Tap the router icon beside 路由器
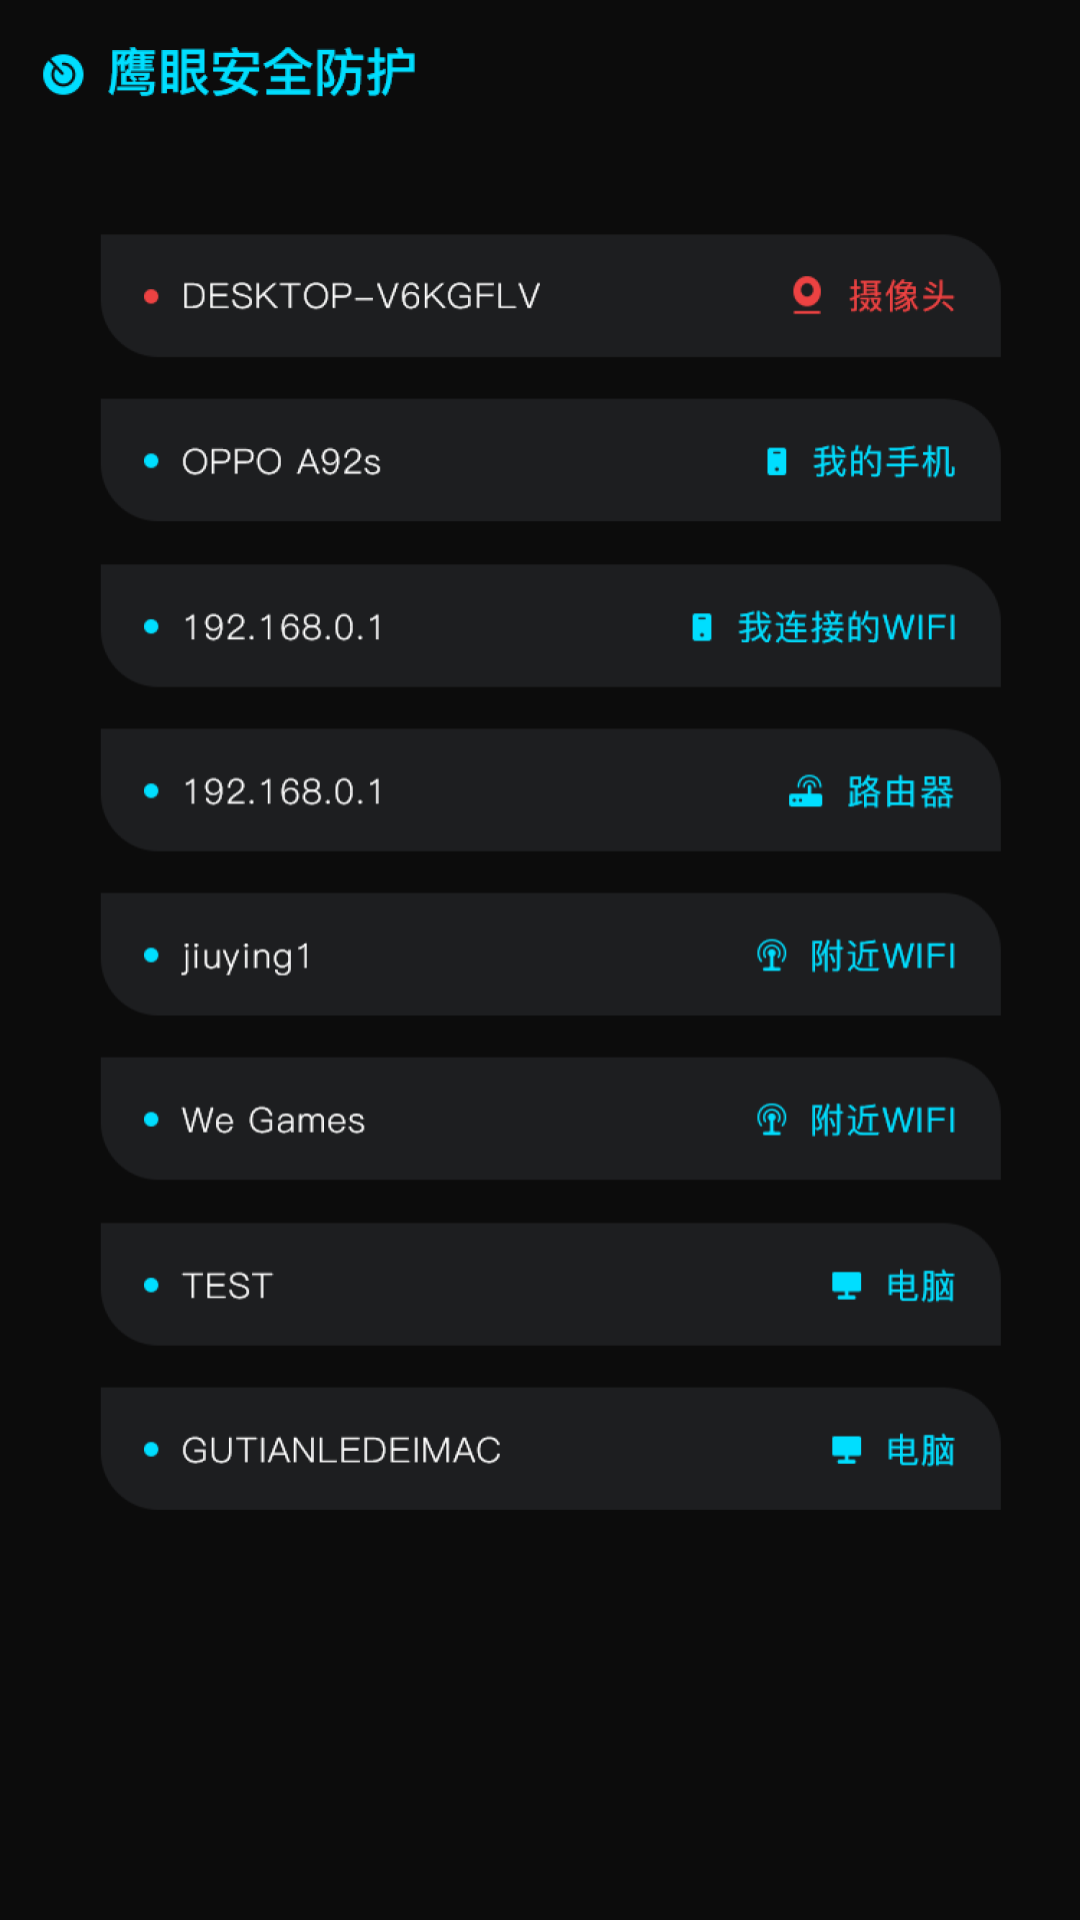 (805, 791)
